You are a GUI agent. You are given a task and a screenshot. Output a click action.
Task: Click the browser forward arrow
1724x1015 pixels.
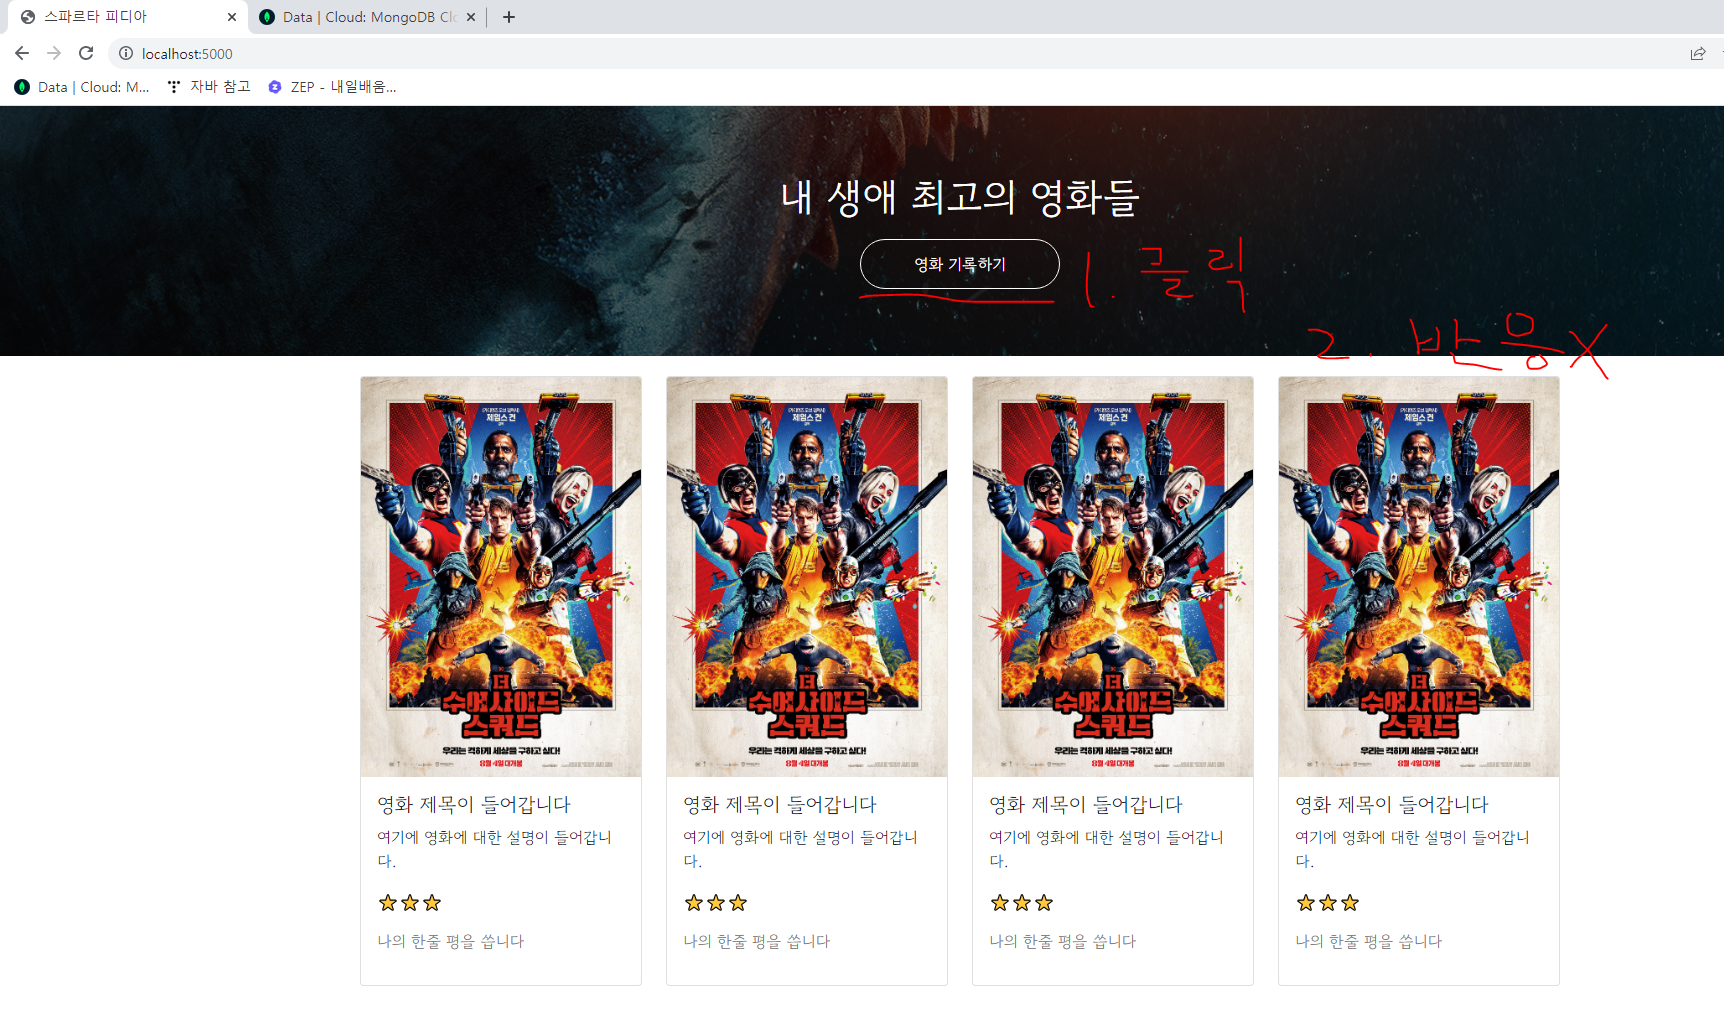point(54,53)
